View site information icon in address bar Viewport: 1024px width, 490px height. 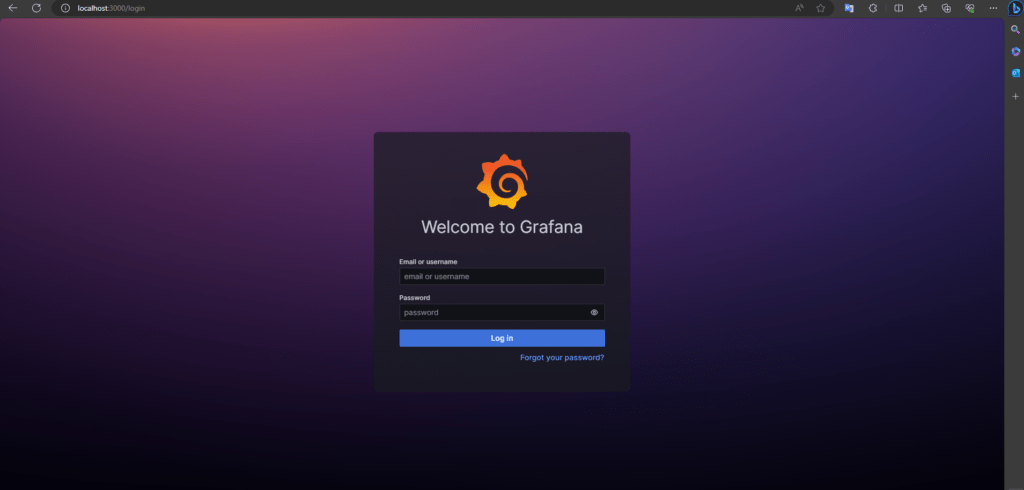click(x=65, y=8)
